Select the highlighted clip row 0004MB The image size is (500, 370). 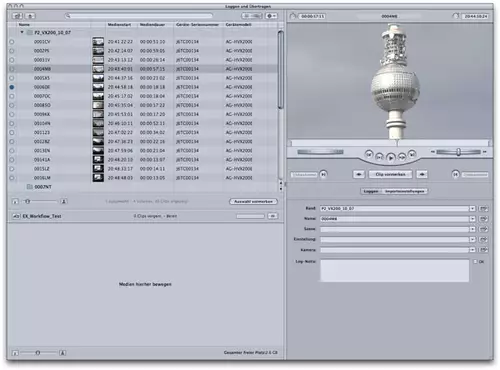tap(143, 69)
